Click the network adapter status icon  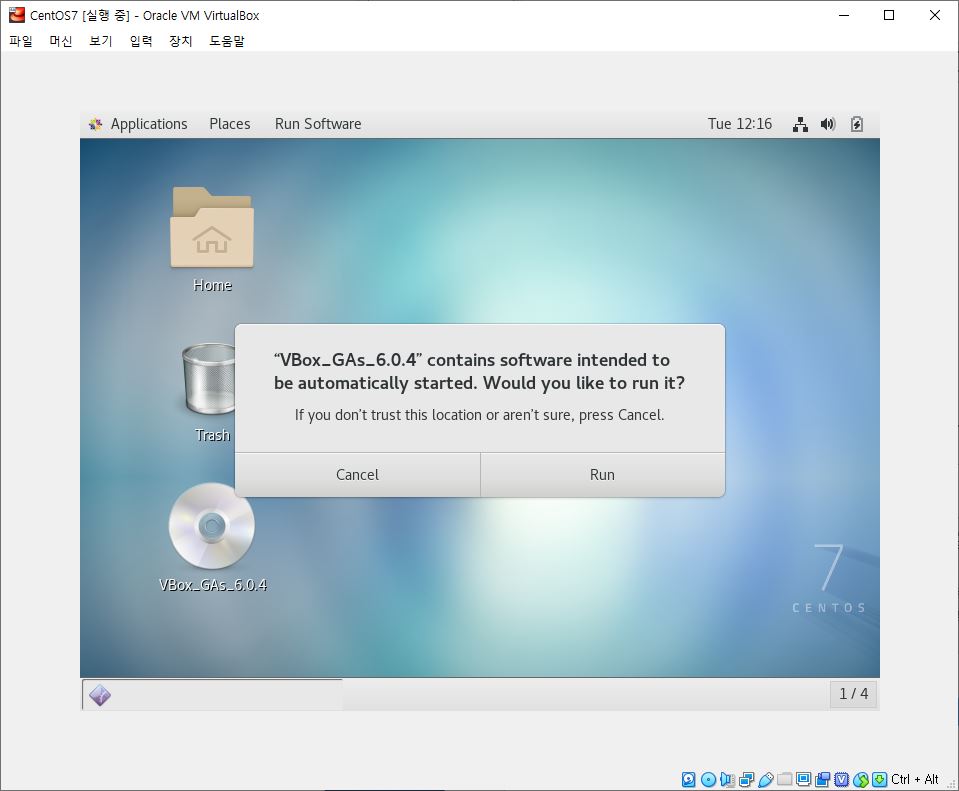746,779
